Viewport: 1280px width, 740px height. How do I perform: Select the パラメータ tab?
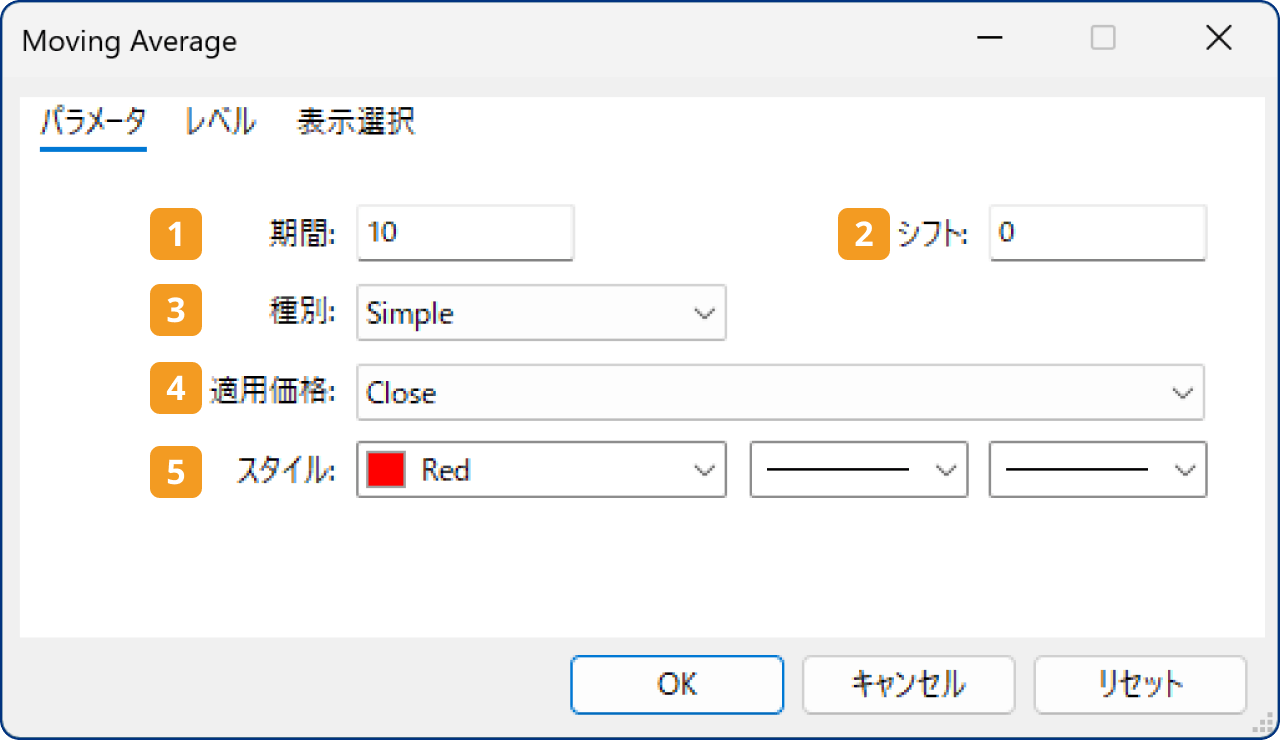tap(92, 121)
